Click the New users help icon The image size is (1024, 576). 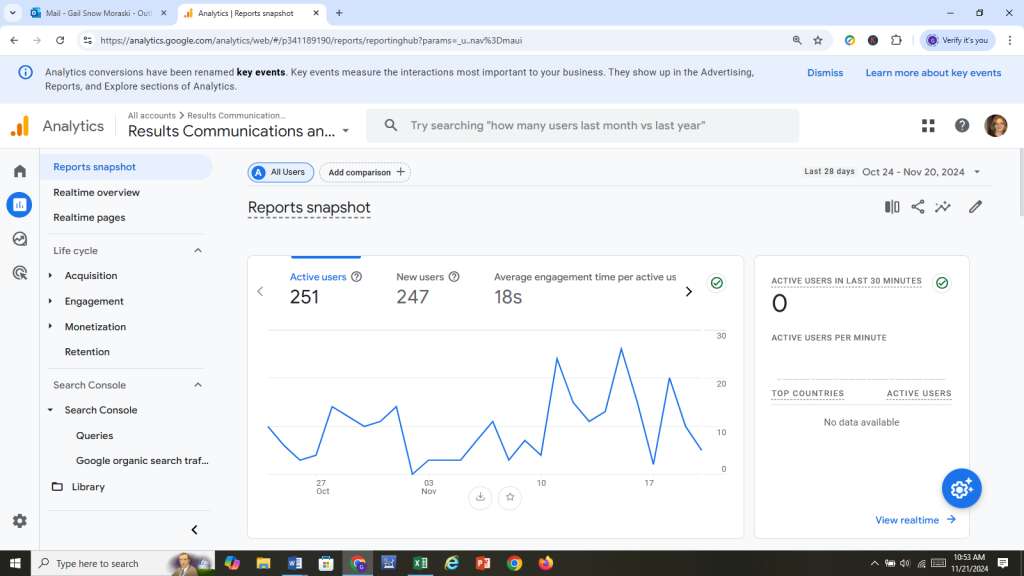point(454,277)
